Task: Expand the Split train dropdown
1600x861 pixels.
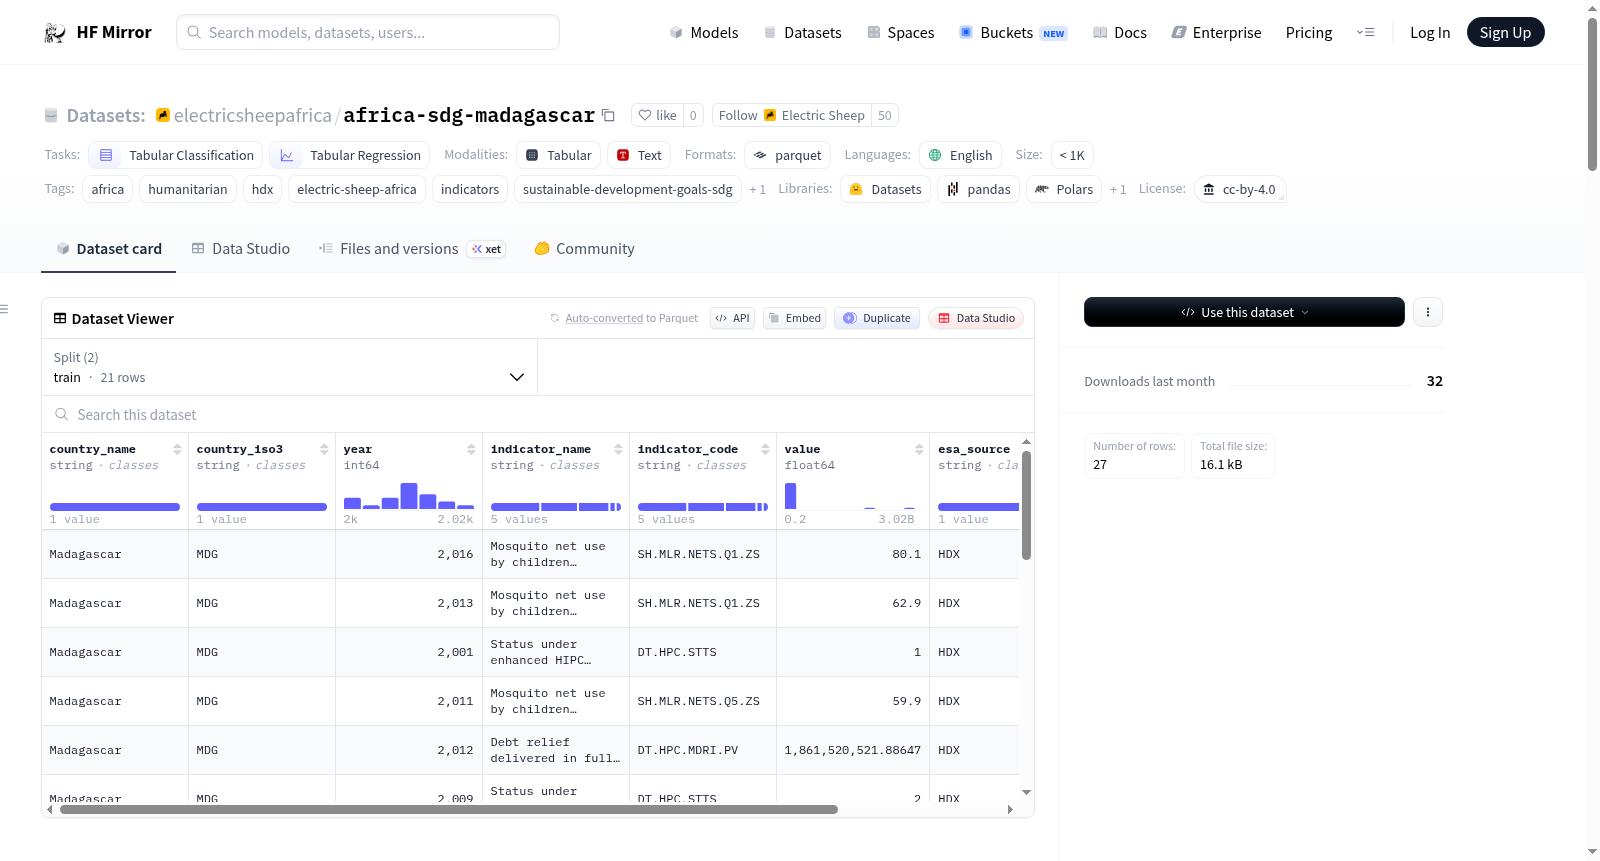Action: [x=289, y=367]
